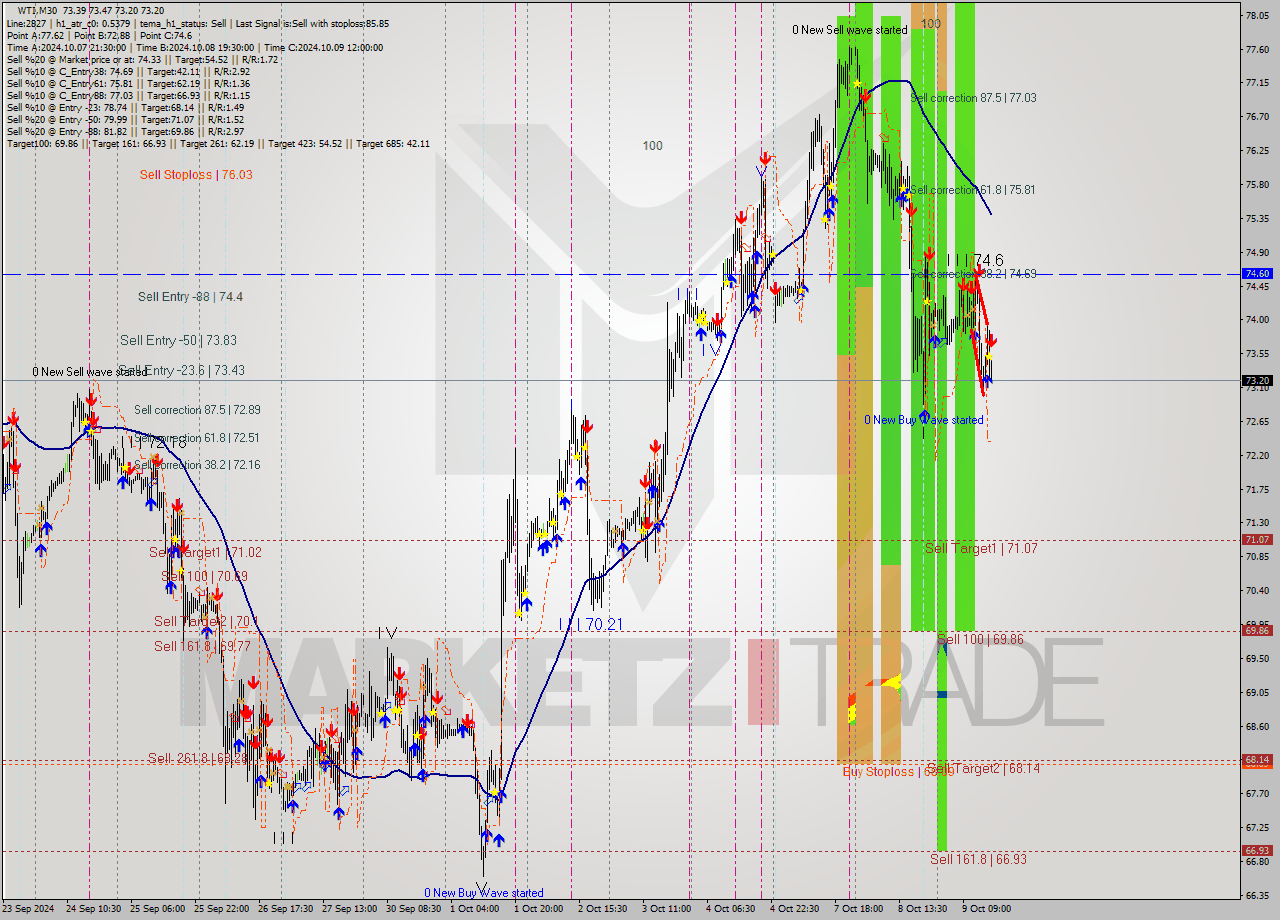1280x920 pixels.
Task: Select the 'Sell 161.8 | 66.93' label
Action: (978, 859)
